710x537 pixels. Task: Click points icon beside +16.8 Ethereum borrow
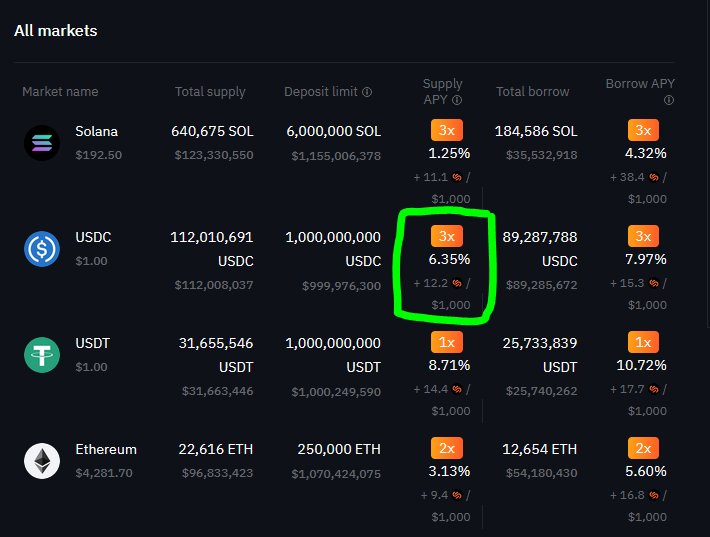(x=654, y=495)
